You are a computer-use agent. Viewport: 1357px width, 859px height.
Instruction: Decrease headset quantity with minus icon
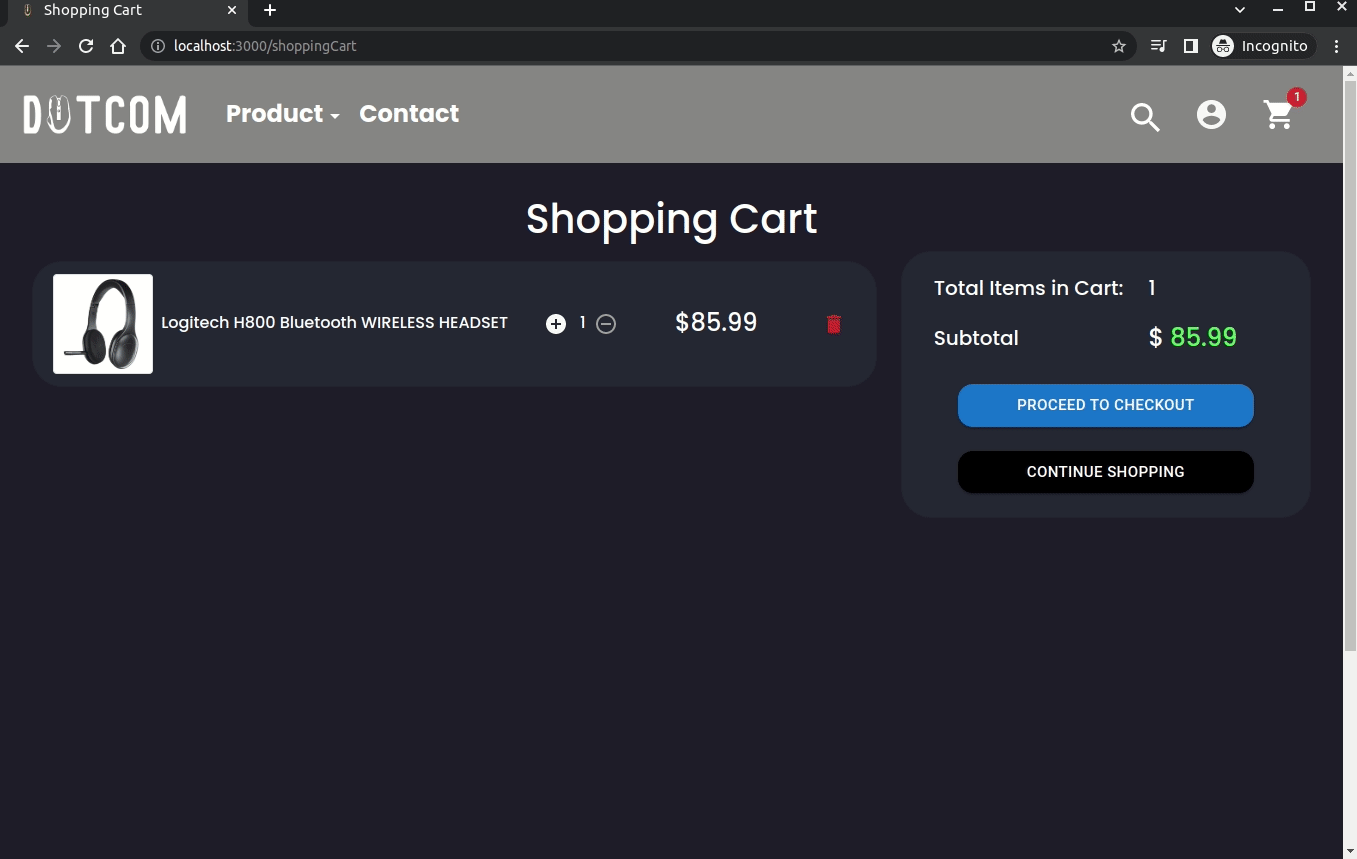point(606,324)
